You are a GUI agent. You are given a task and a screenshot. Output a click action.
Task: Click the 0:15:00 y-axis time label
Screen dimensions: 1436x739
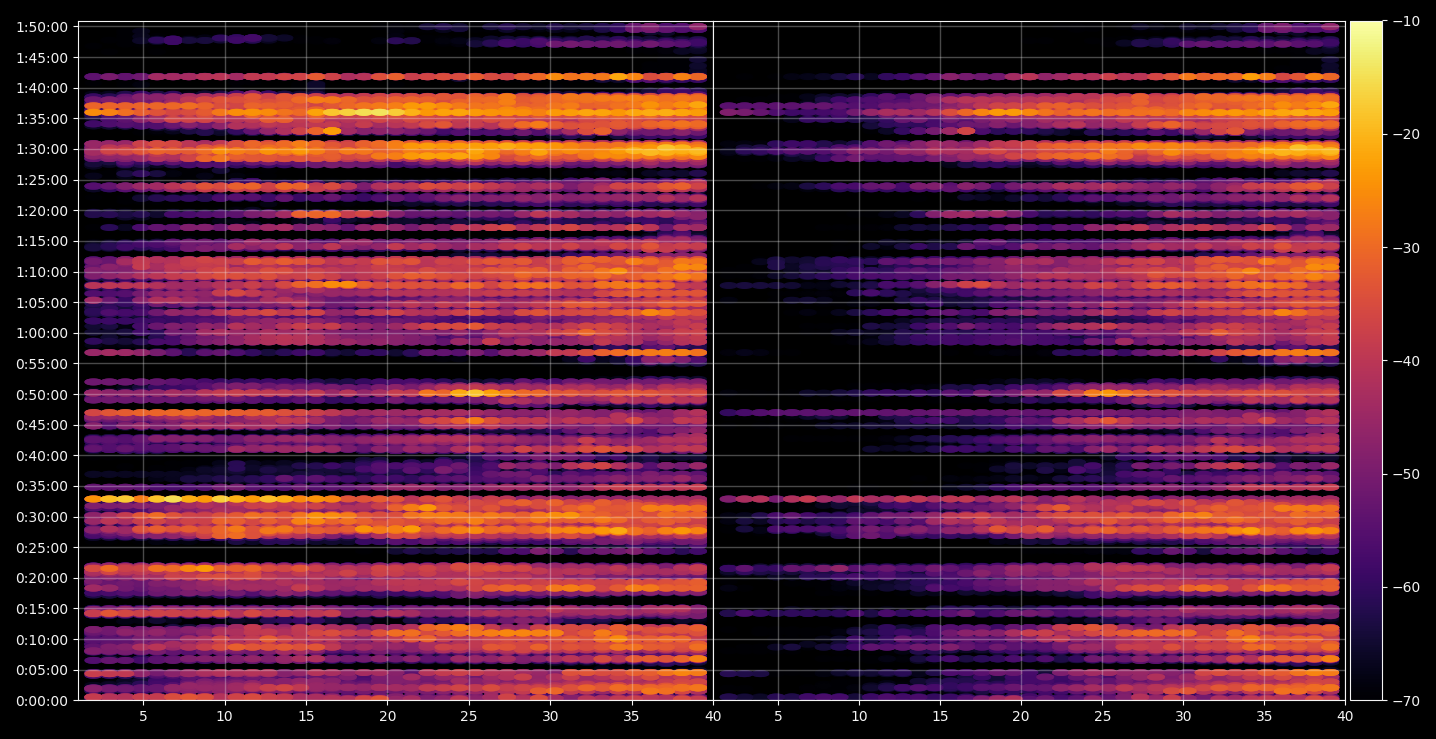42,609
